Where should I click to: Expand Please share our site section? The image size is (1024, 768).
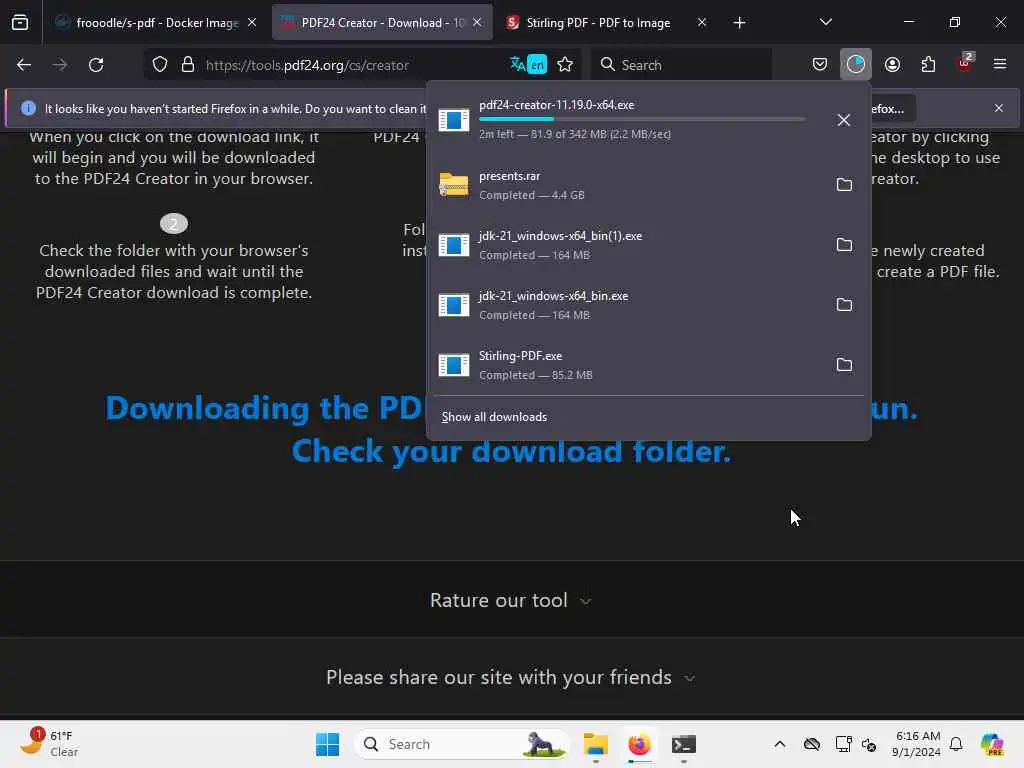pyautogui.click(x=510, y=677)
